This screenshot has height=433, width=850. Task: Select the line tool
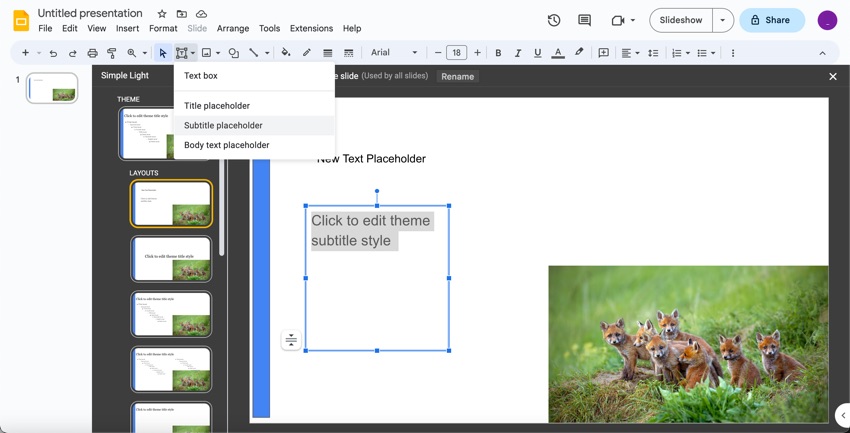253,53
